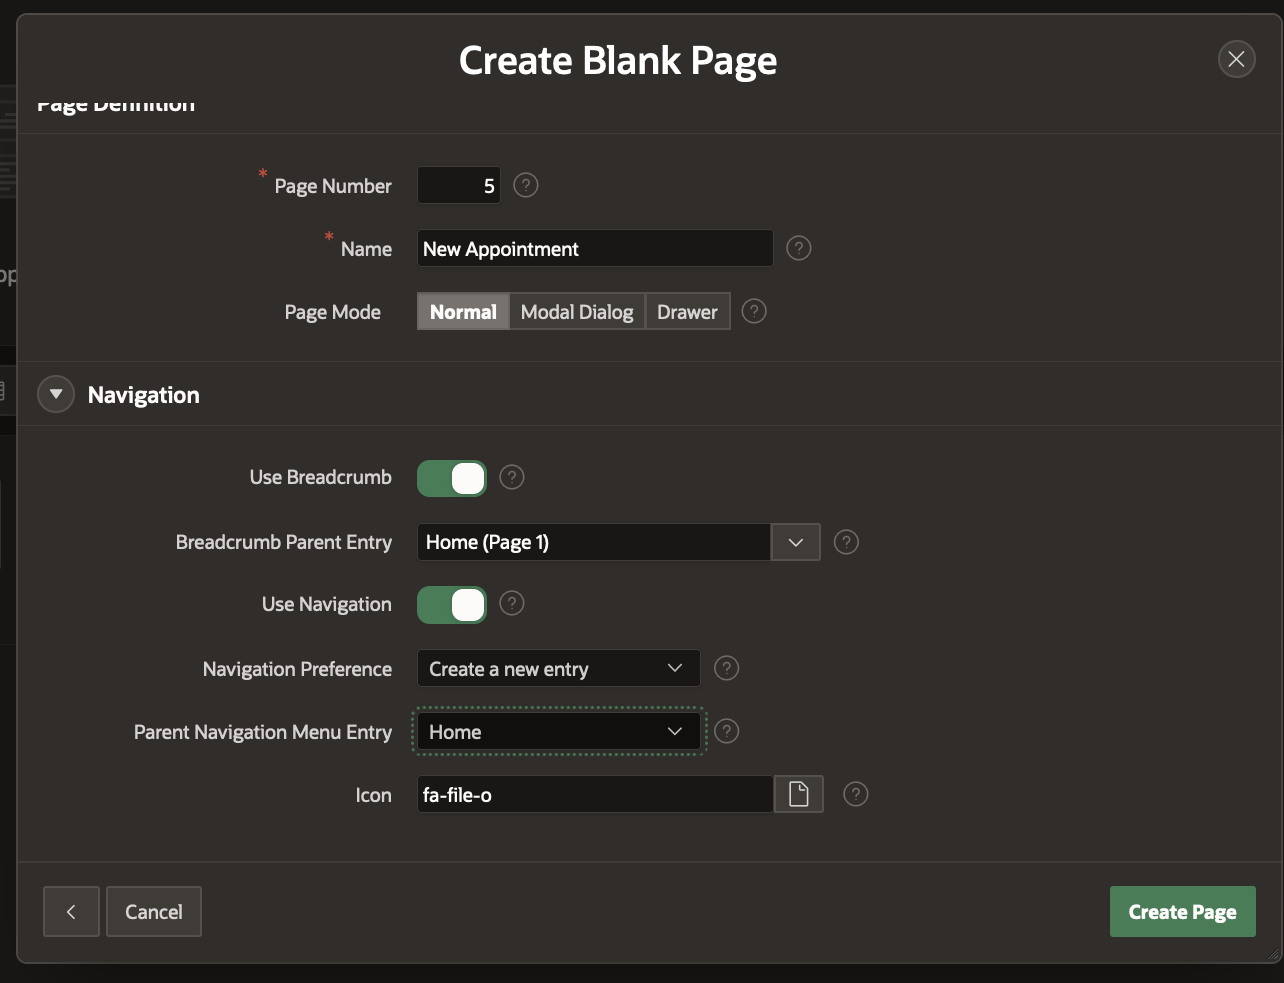Click the Breadcrumb Parent Entry text field
1284x983 pixels.
[594, 542]
